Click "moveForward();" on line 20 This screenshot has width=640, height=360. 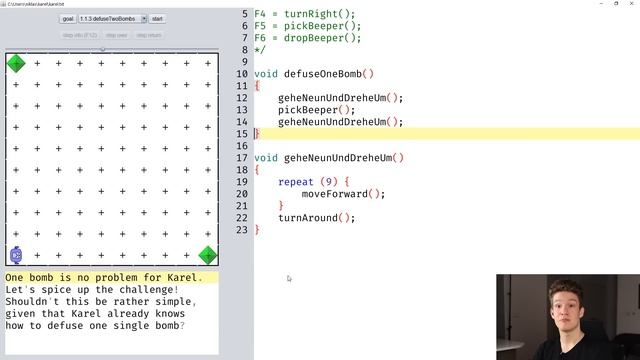343,194
